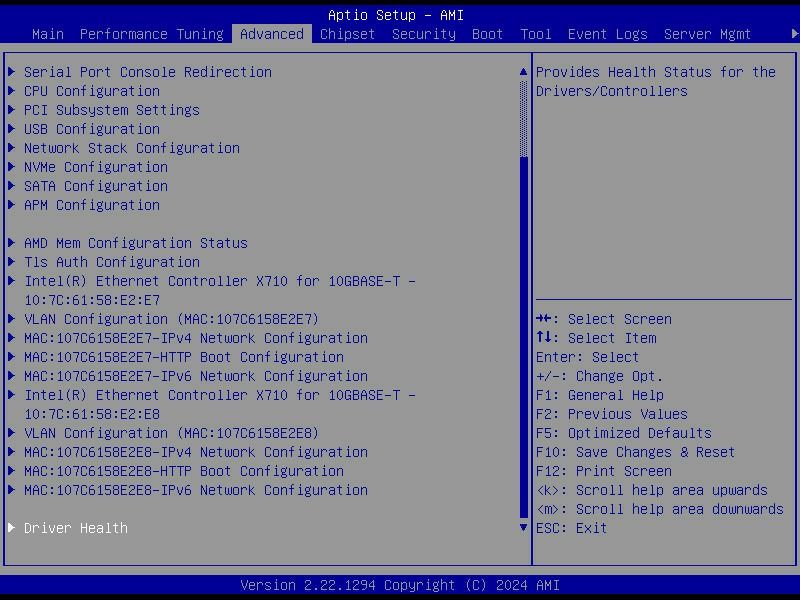Click the arrow before SATA Configuration

(x=12, y=186)
